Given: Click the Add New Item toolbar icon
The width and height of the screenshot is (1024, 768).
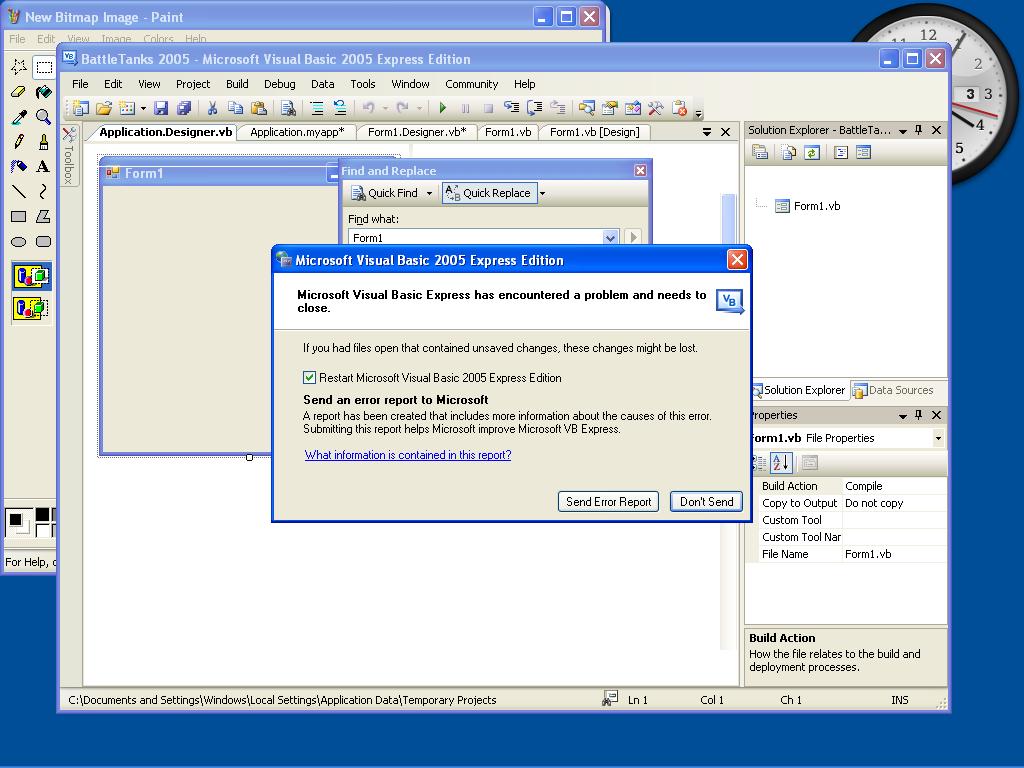Looking at the screenshot, I should pyautogui.click(x=127, y=108).
